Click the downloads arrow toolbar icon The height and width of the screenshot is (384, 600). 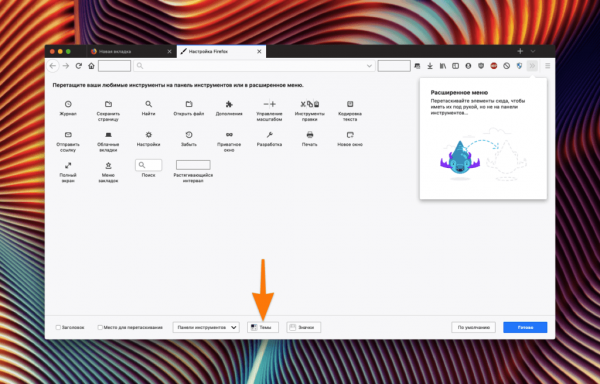430,66
